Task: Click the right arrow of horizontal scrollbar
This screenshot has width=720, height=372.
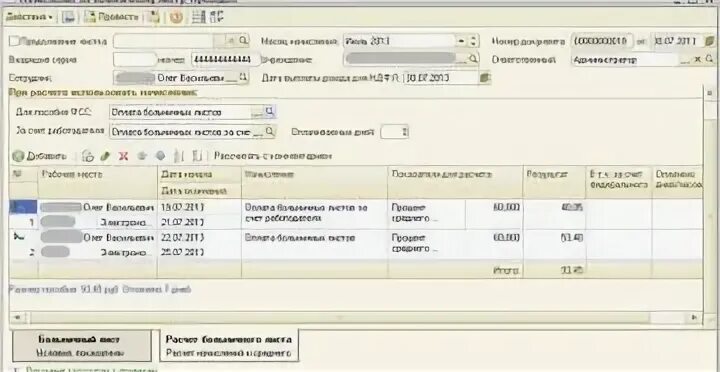Action: pyautogui.click(x=694, y=317)
